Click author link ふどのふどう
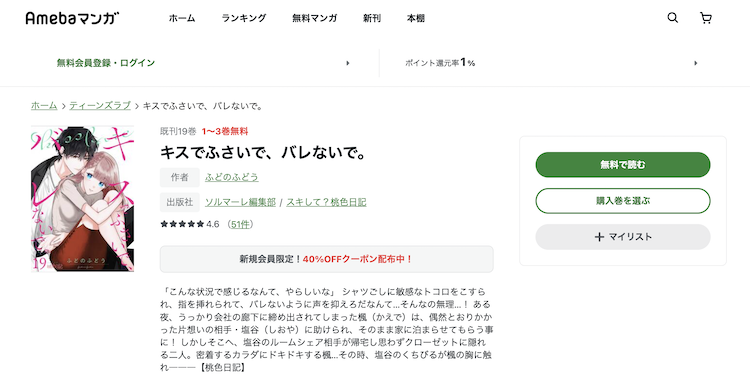750x376 pixels. (232, 177)
